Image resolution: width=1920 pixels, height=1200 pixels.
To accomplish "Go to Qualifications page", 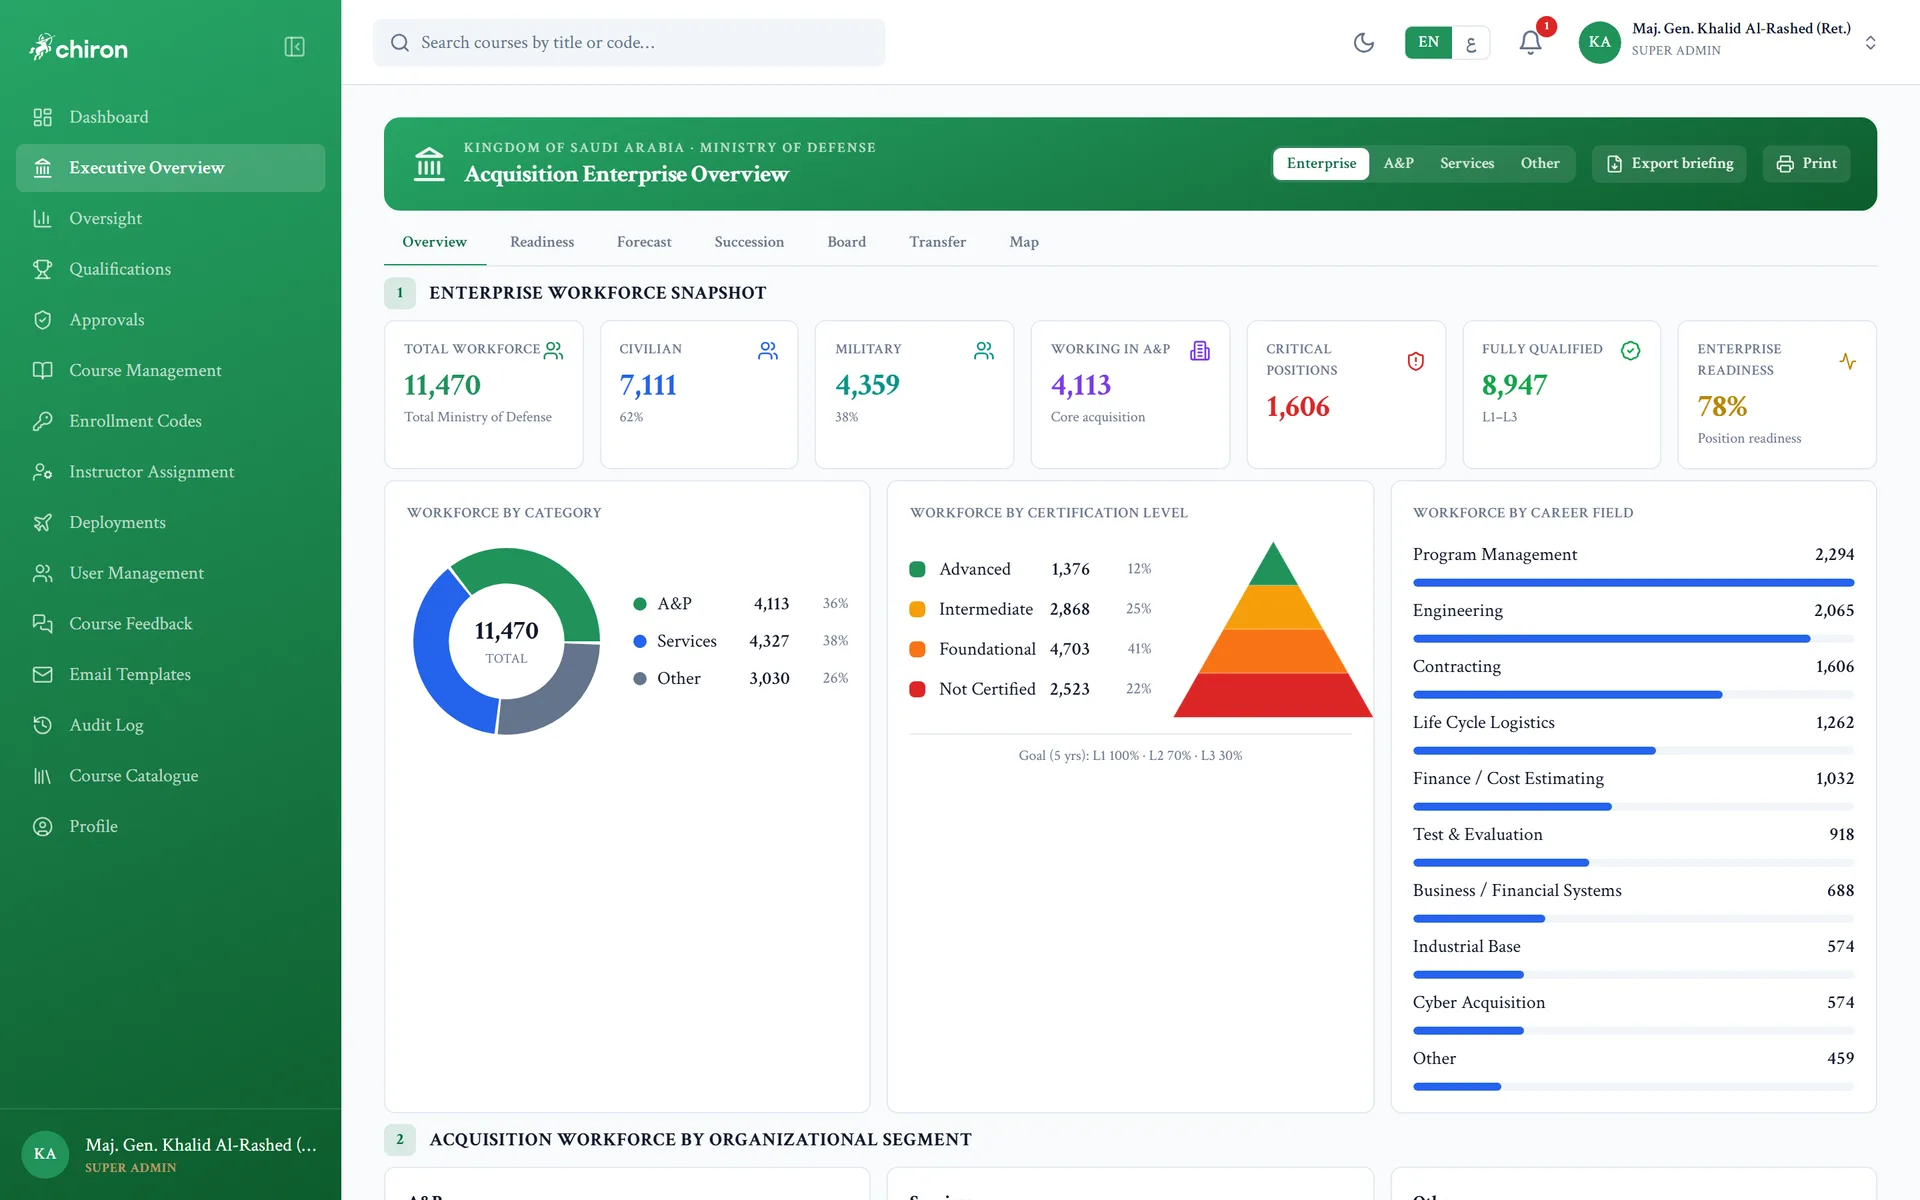I will click(x=170, y=269).
